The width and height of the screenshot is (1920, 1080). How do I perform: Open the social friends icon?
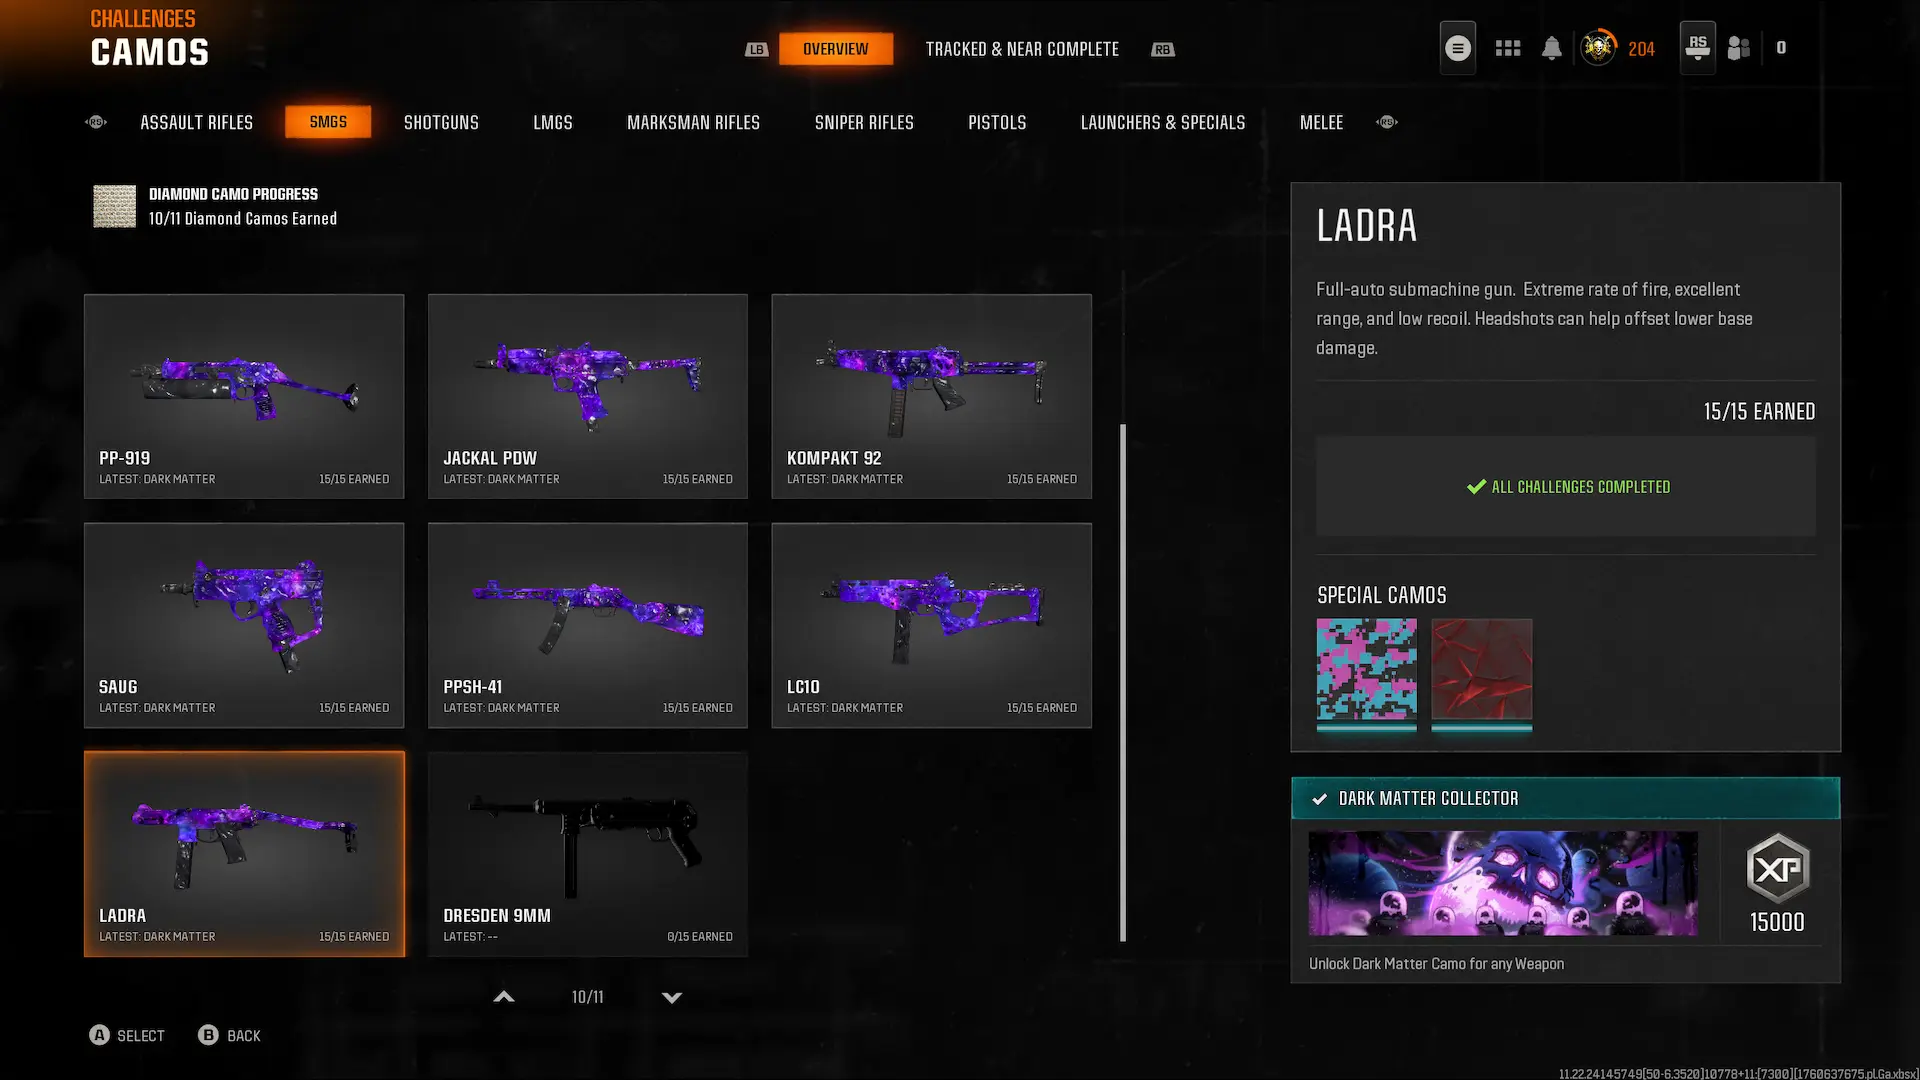[1739, 48]
